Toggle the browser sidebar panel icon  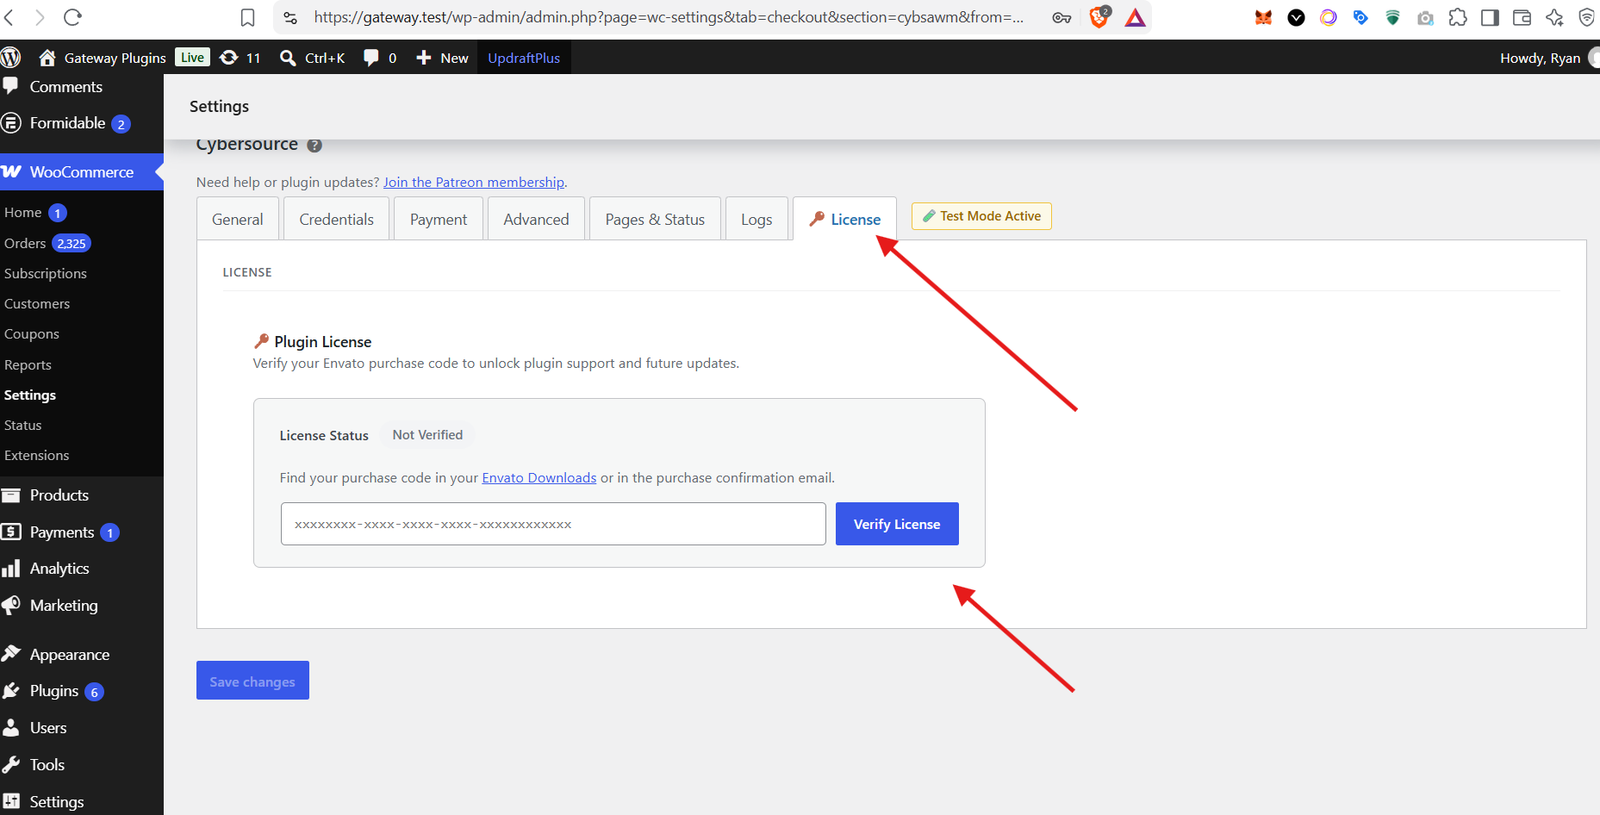click(1490, 17)
